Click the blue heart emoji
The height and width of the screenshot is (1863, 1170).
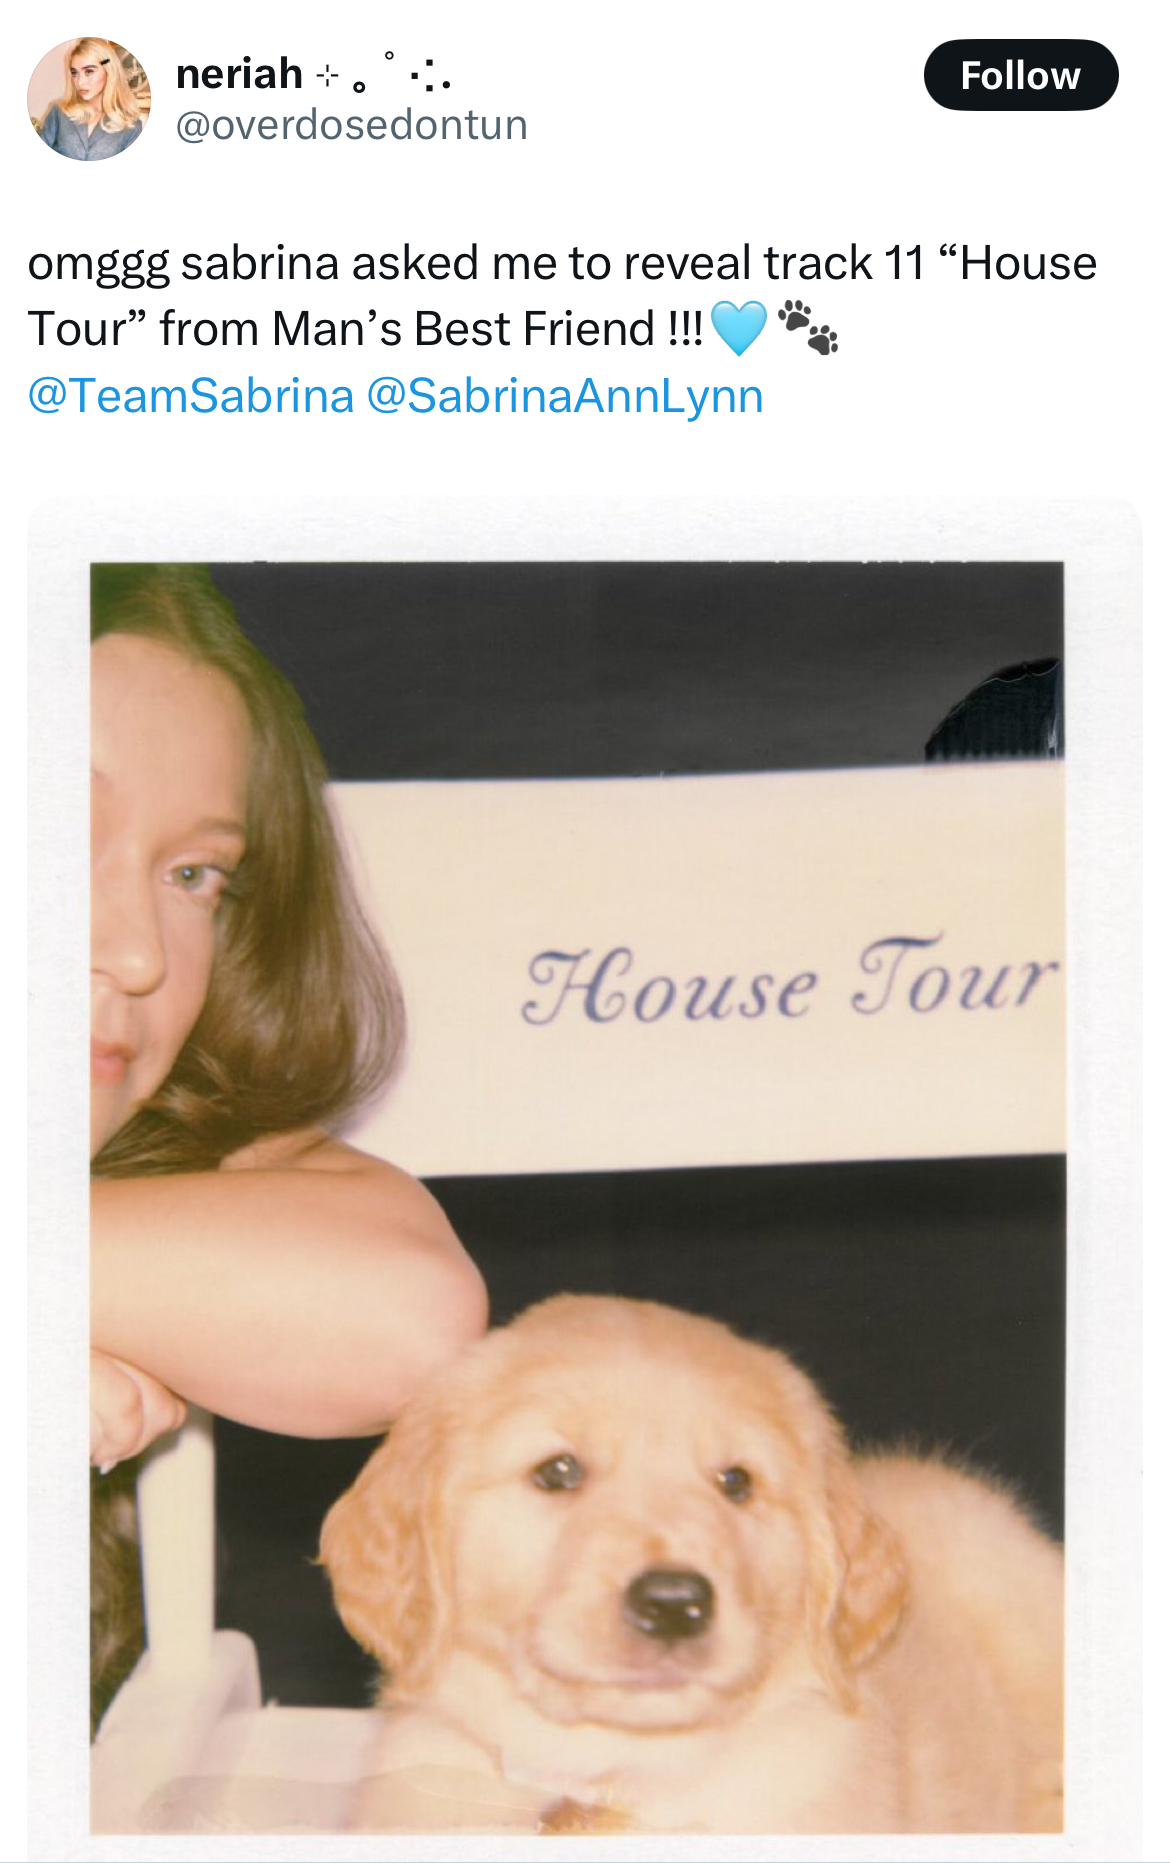click(738, 328)
